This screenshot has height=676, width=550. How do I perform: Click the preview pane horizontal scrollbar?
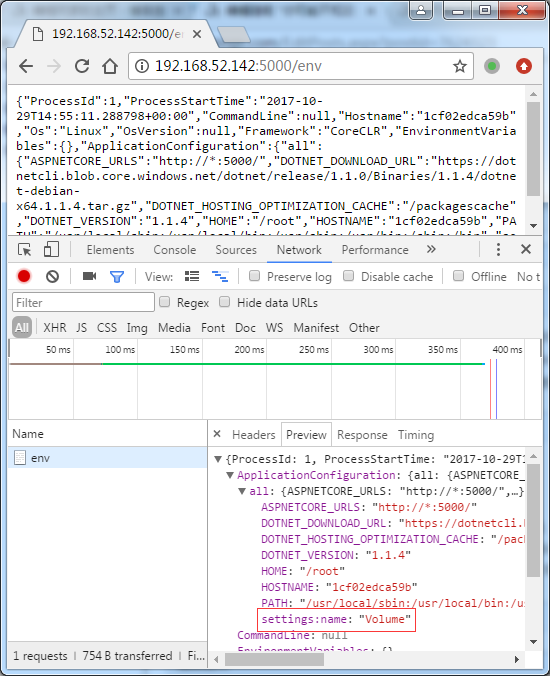coord(274,659)
